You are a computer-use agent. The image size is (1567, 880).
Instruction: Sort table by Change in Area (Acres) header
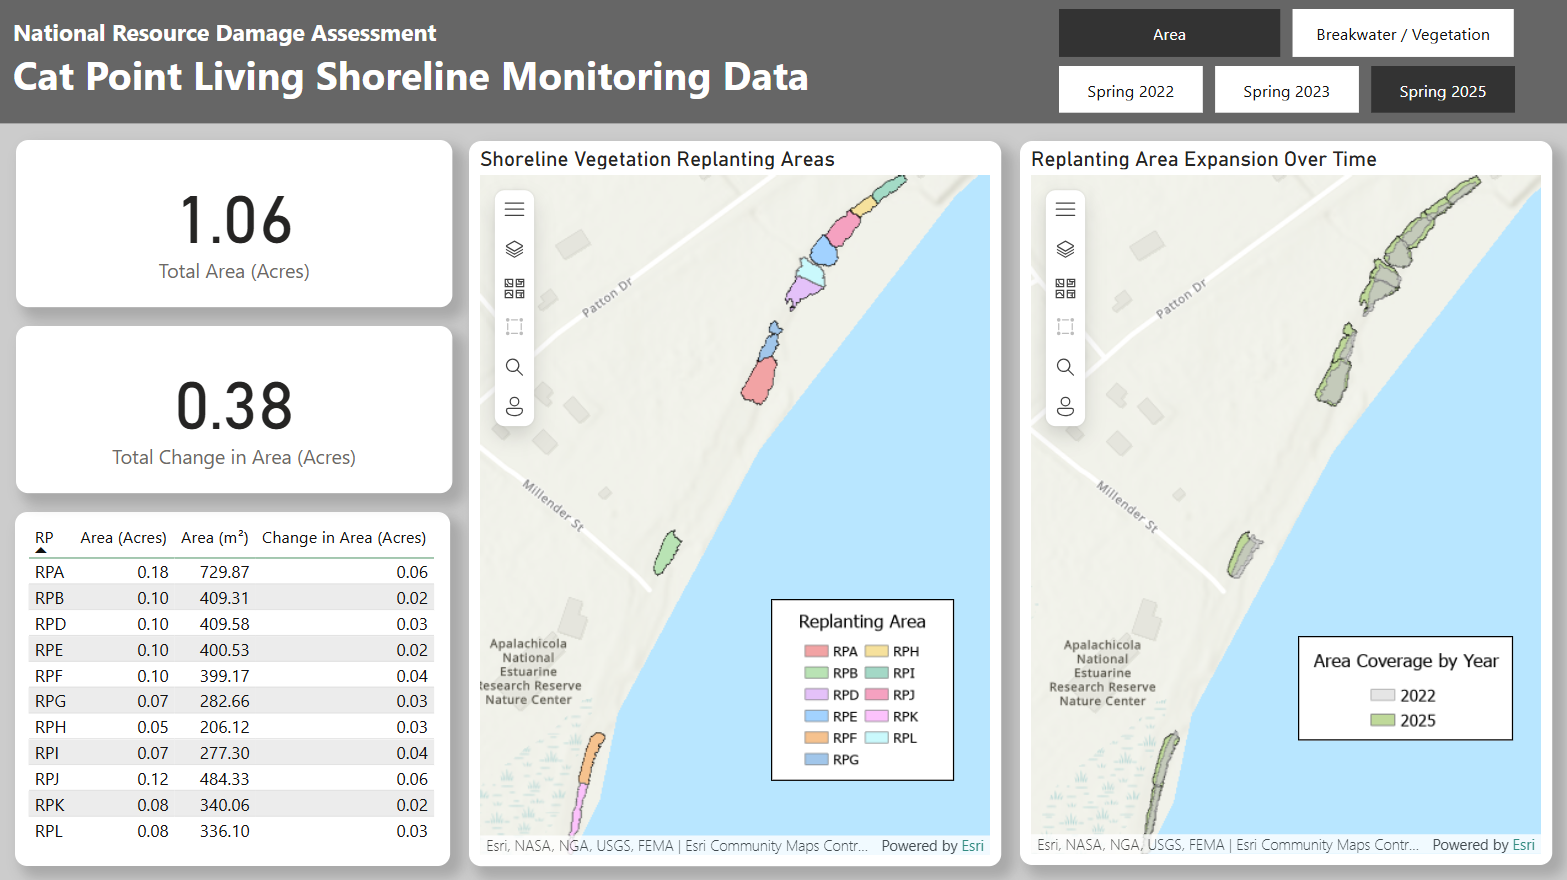[x=344, y=538]
